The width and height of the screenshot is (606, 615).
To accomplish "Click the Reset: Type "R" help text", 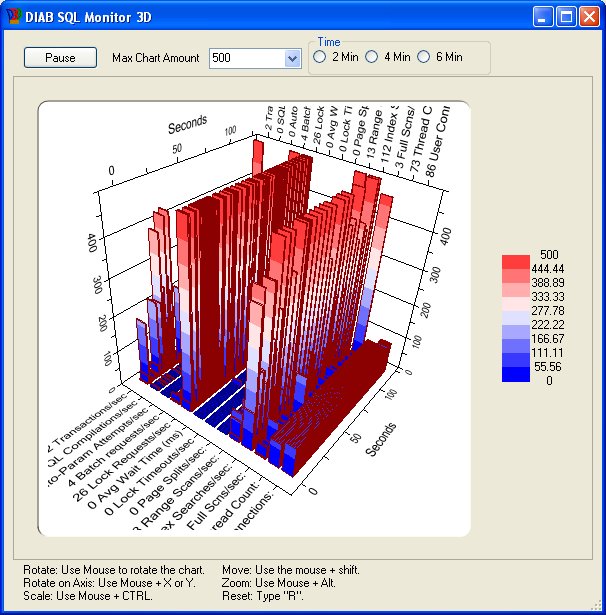I will [263, 596].
